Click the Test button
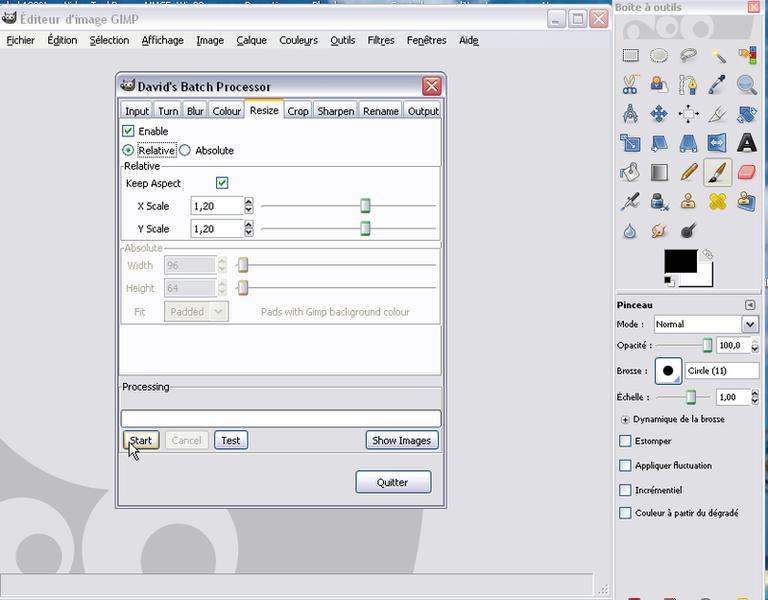768x600 pixels. 231,440
